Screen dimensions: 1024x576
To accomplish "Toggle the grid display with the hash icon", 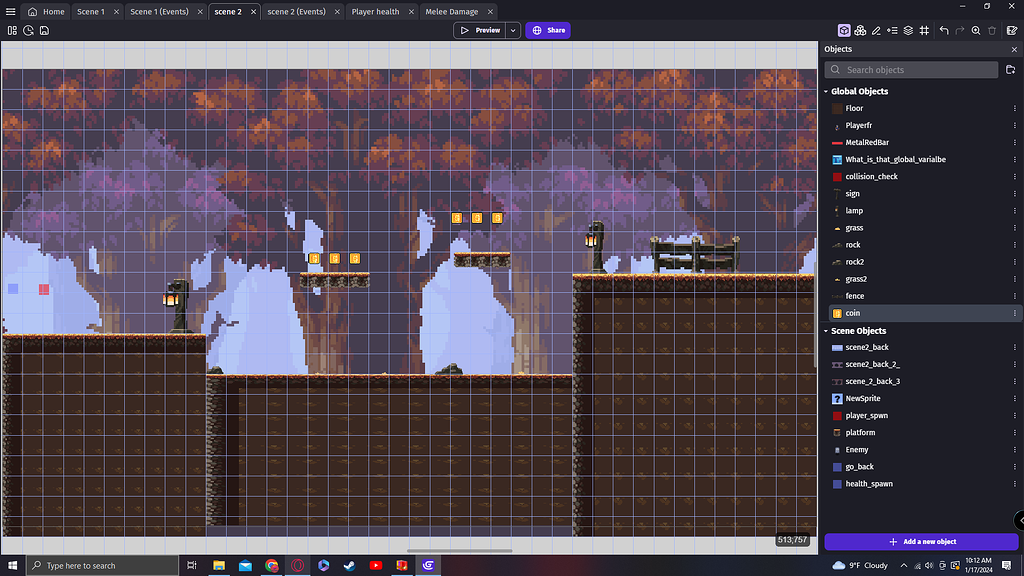I will [x=925, y=31].
